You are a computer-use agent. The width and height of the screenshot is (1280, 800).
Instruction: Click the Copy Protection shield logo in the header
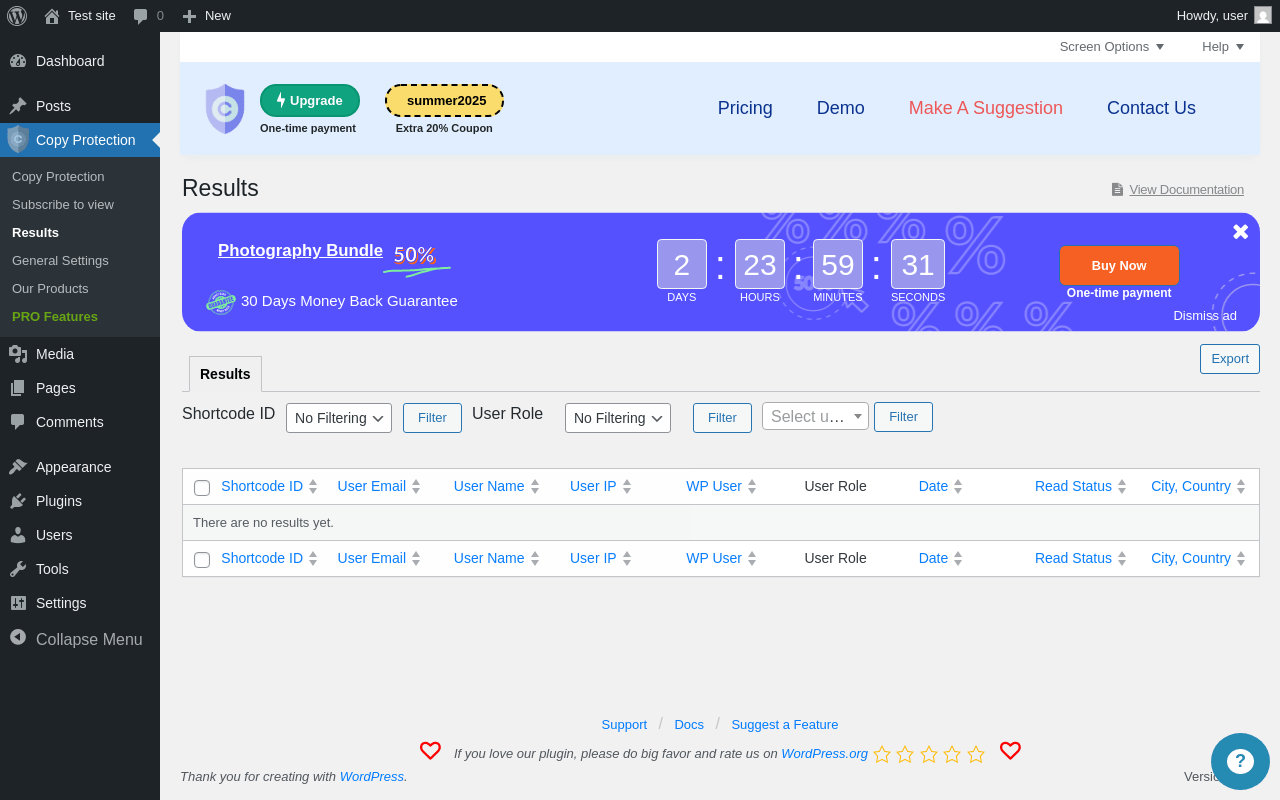point(225,108)
